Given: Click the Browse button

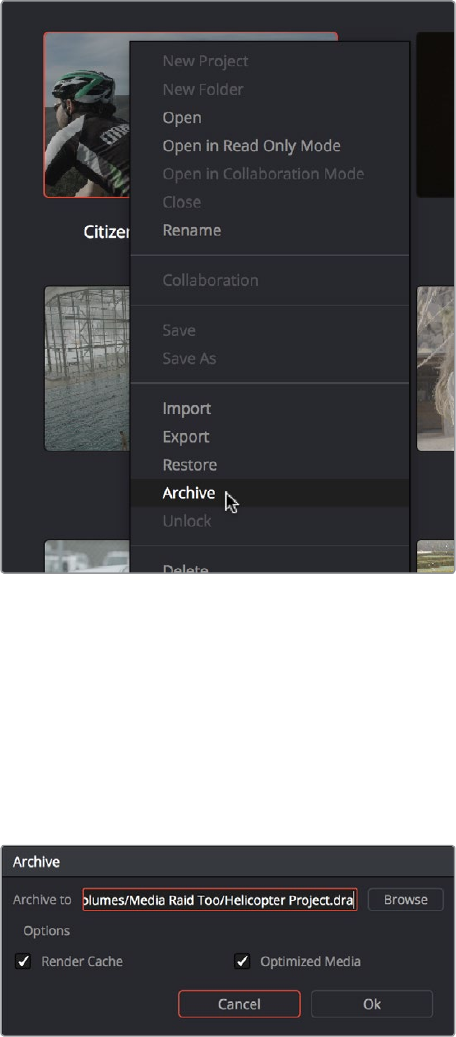Looking at the screenshot, I should [x=406, y=899].
